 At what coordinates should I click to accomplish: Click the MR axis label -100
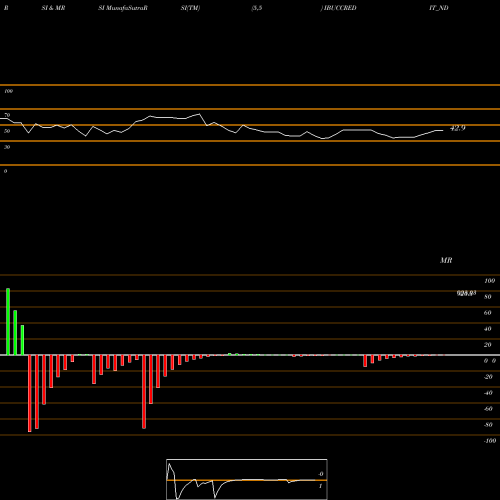click(x=490, y=441)
